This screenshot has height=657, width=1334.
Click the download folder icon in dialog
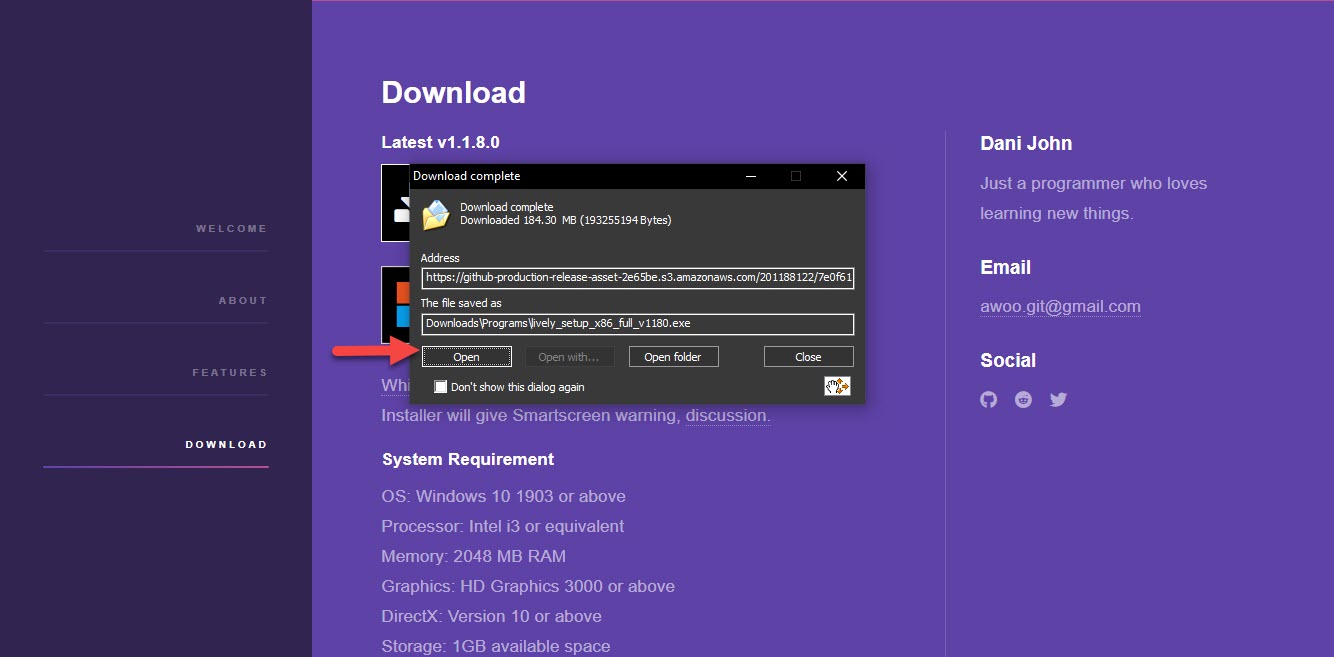436,214
